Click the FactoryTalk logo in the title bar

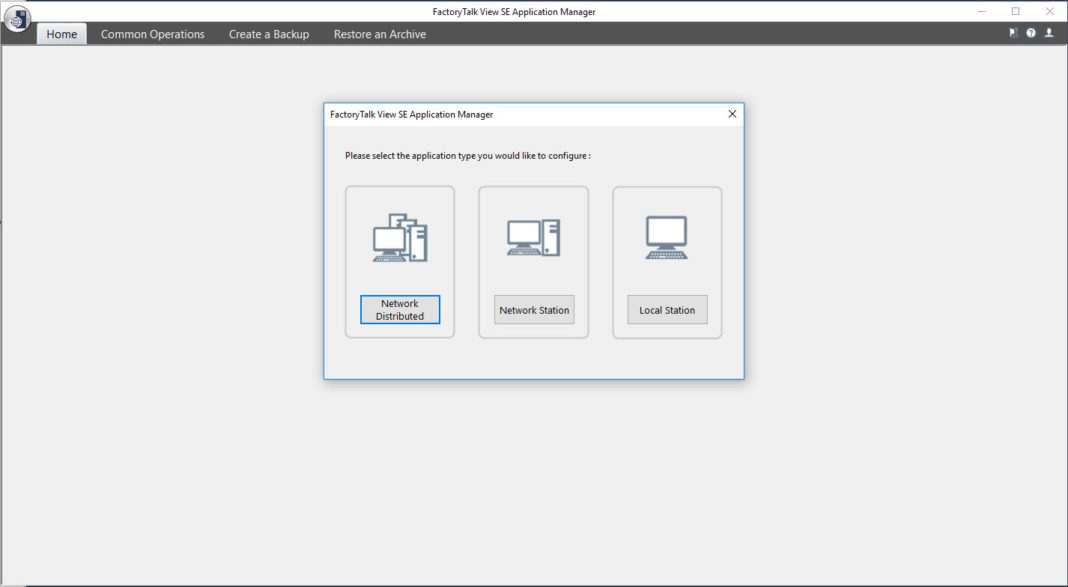[x=17, y=19]
